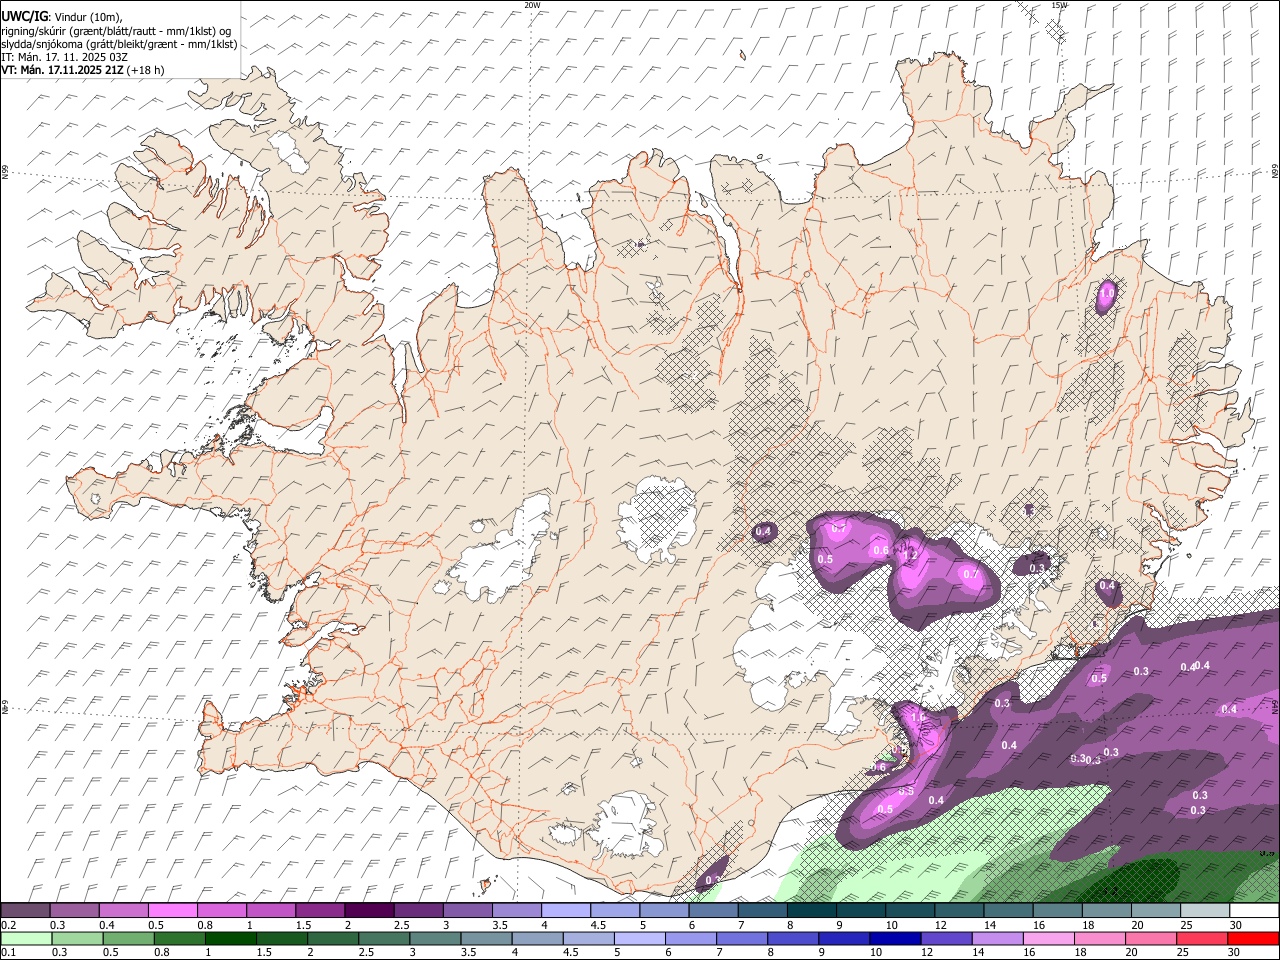Select the upper legend swatch labeled 4.5
The height and width of the screenshot is (960, 1280).
[x=615, y=911]
